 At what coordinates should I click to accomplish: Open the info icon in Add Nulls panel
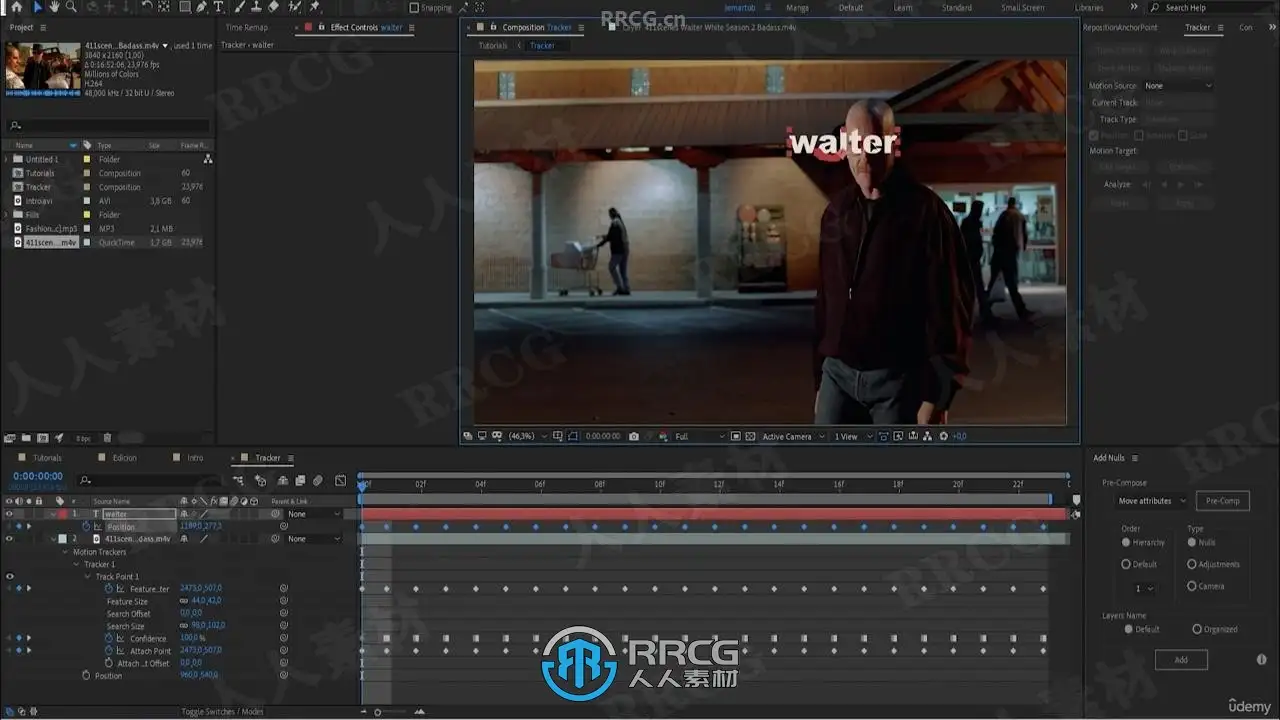[1261, 660]
